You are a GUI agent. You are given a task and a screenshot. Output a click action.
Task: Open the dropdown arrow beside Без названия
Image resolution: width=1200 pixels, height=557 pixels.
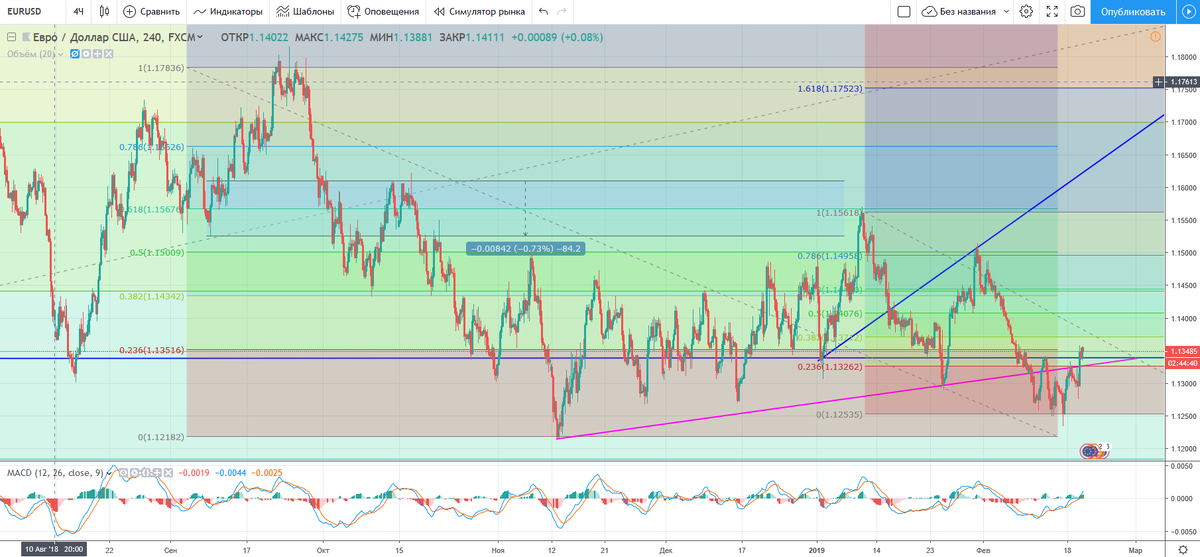1005,12
